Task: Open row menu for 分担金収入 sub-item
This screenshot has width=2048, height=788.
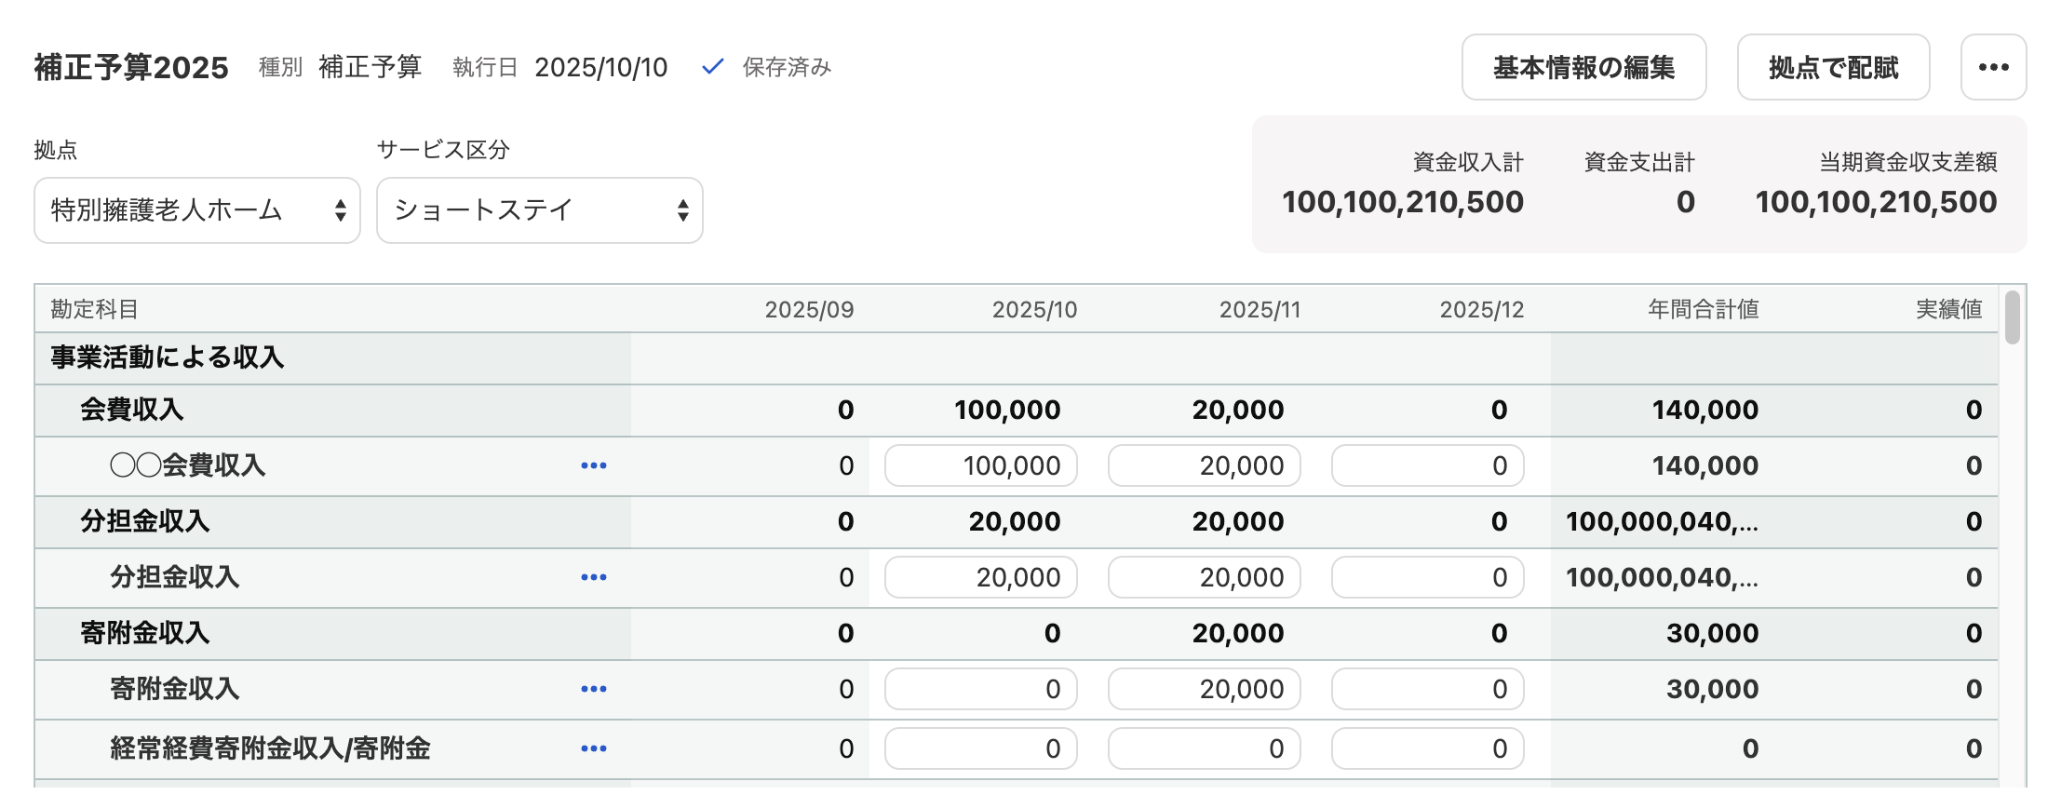Action: [x=594, y=578]
